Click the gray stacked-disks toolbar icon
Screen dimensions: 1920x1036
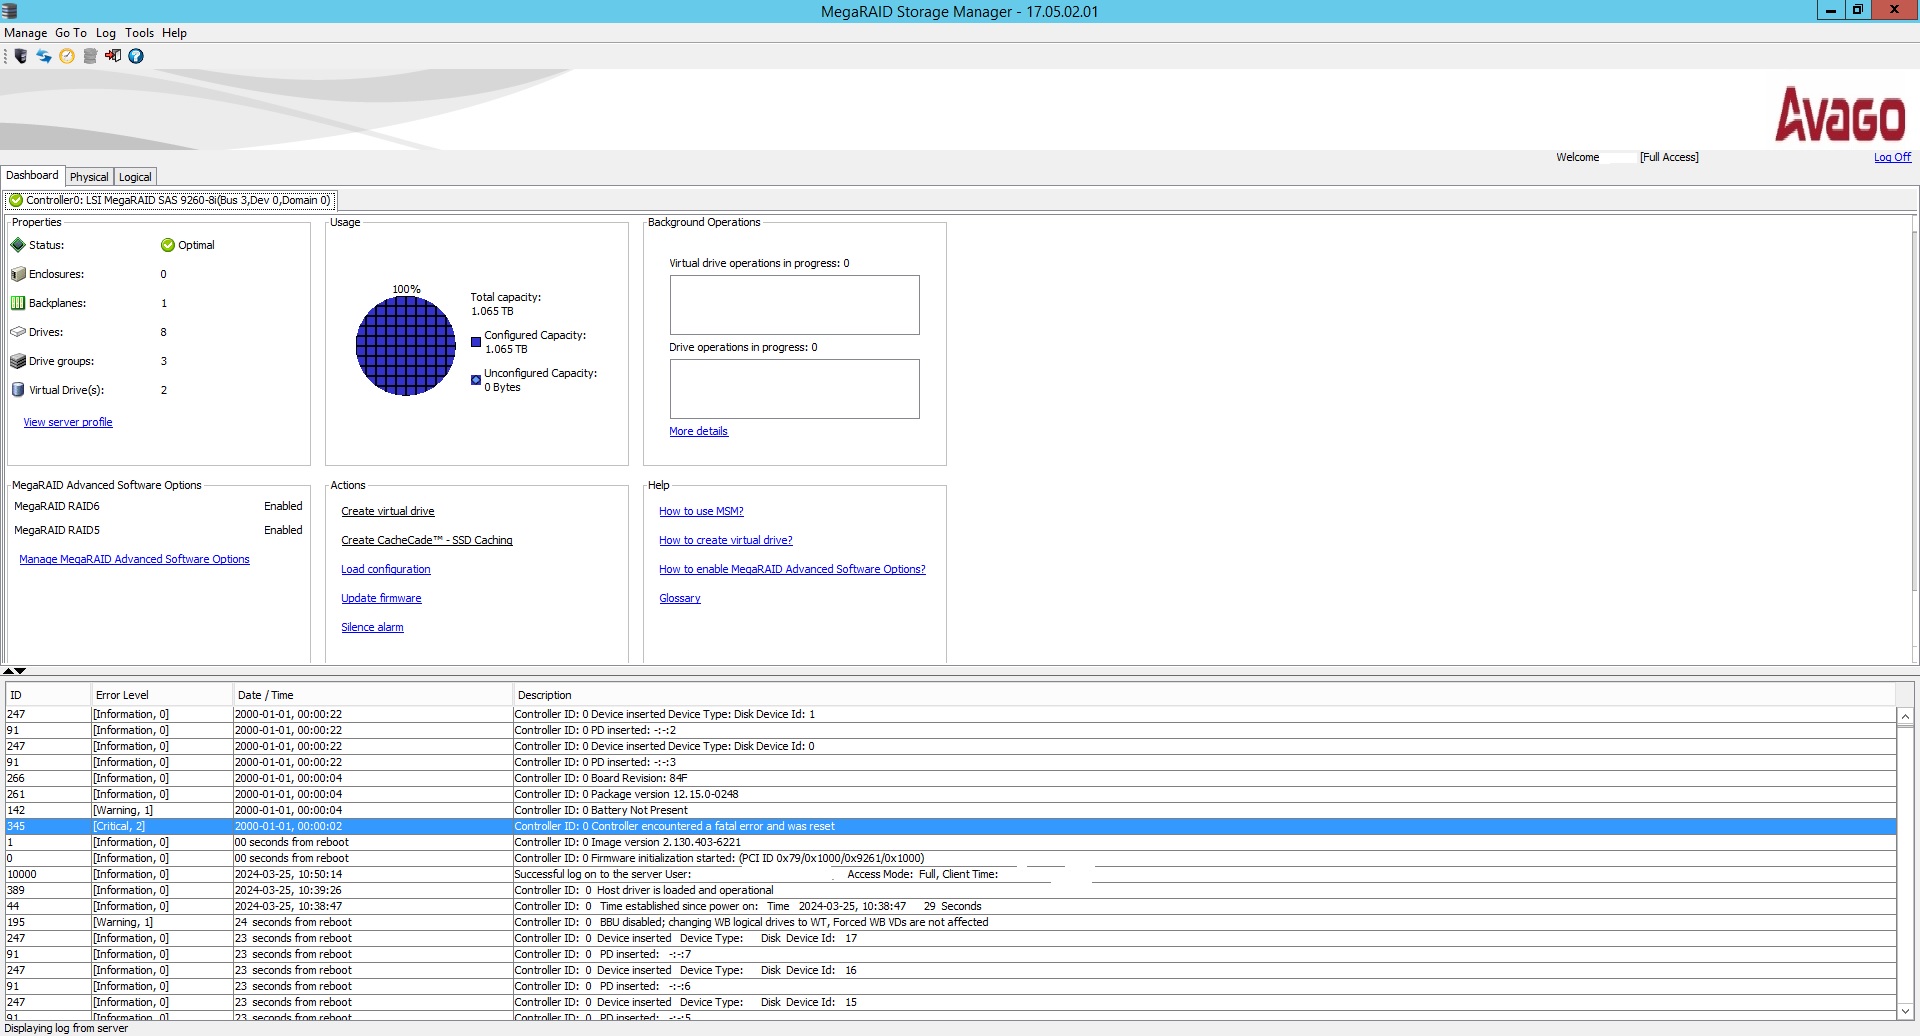point(90,56)
